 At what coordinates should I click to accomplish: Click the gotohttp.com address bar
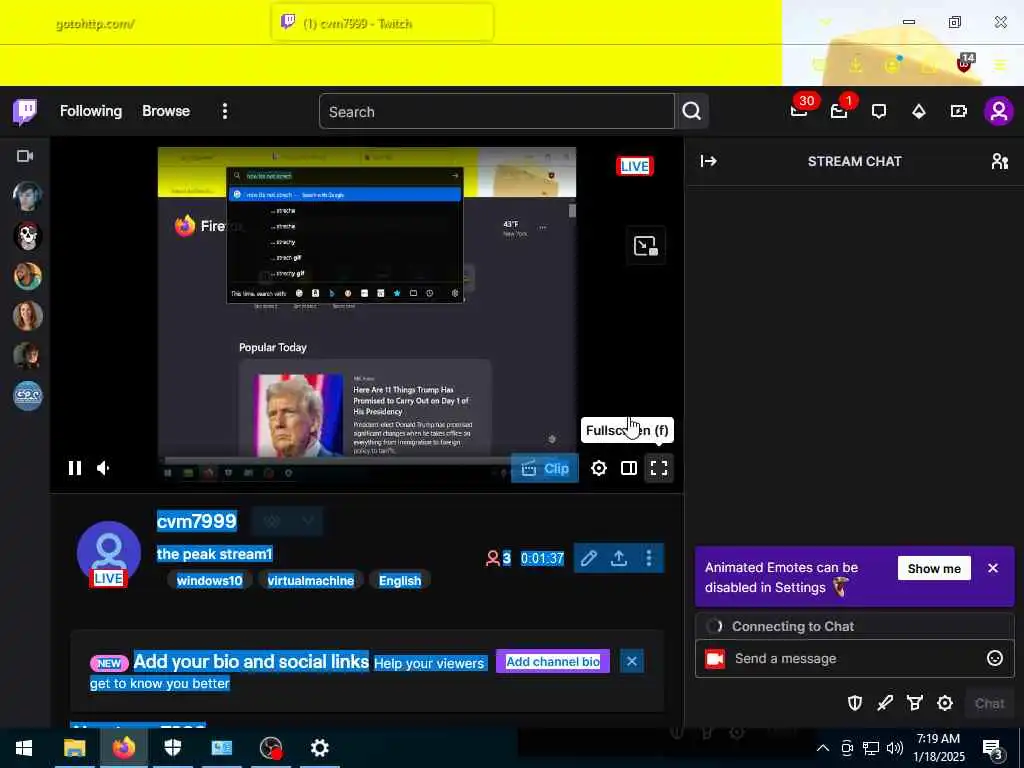coord(96,24)
